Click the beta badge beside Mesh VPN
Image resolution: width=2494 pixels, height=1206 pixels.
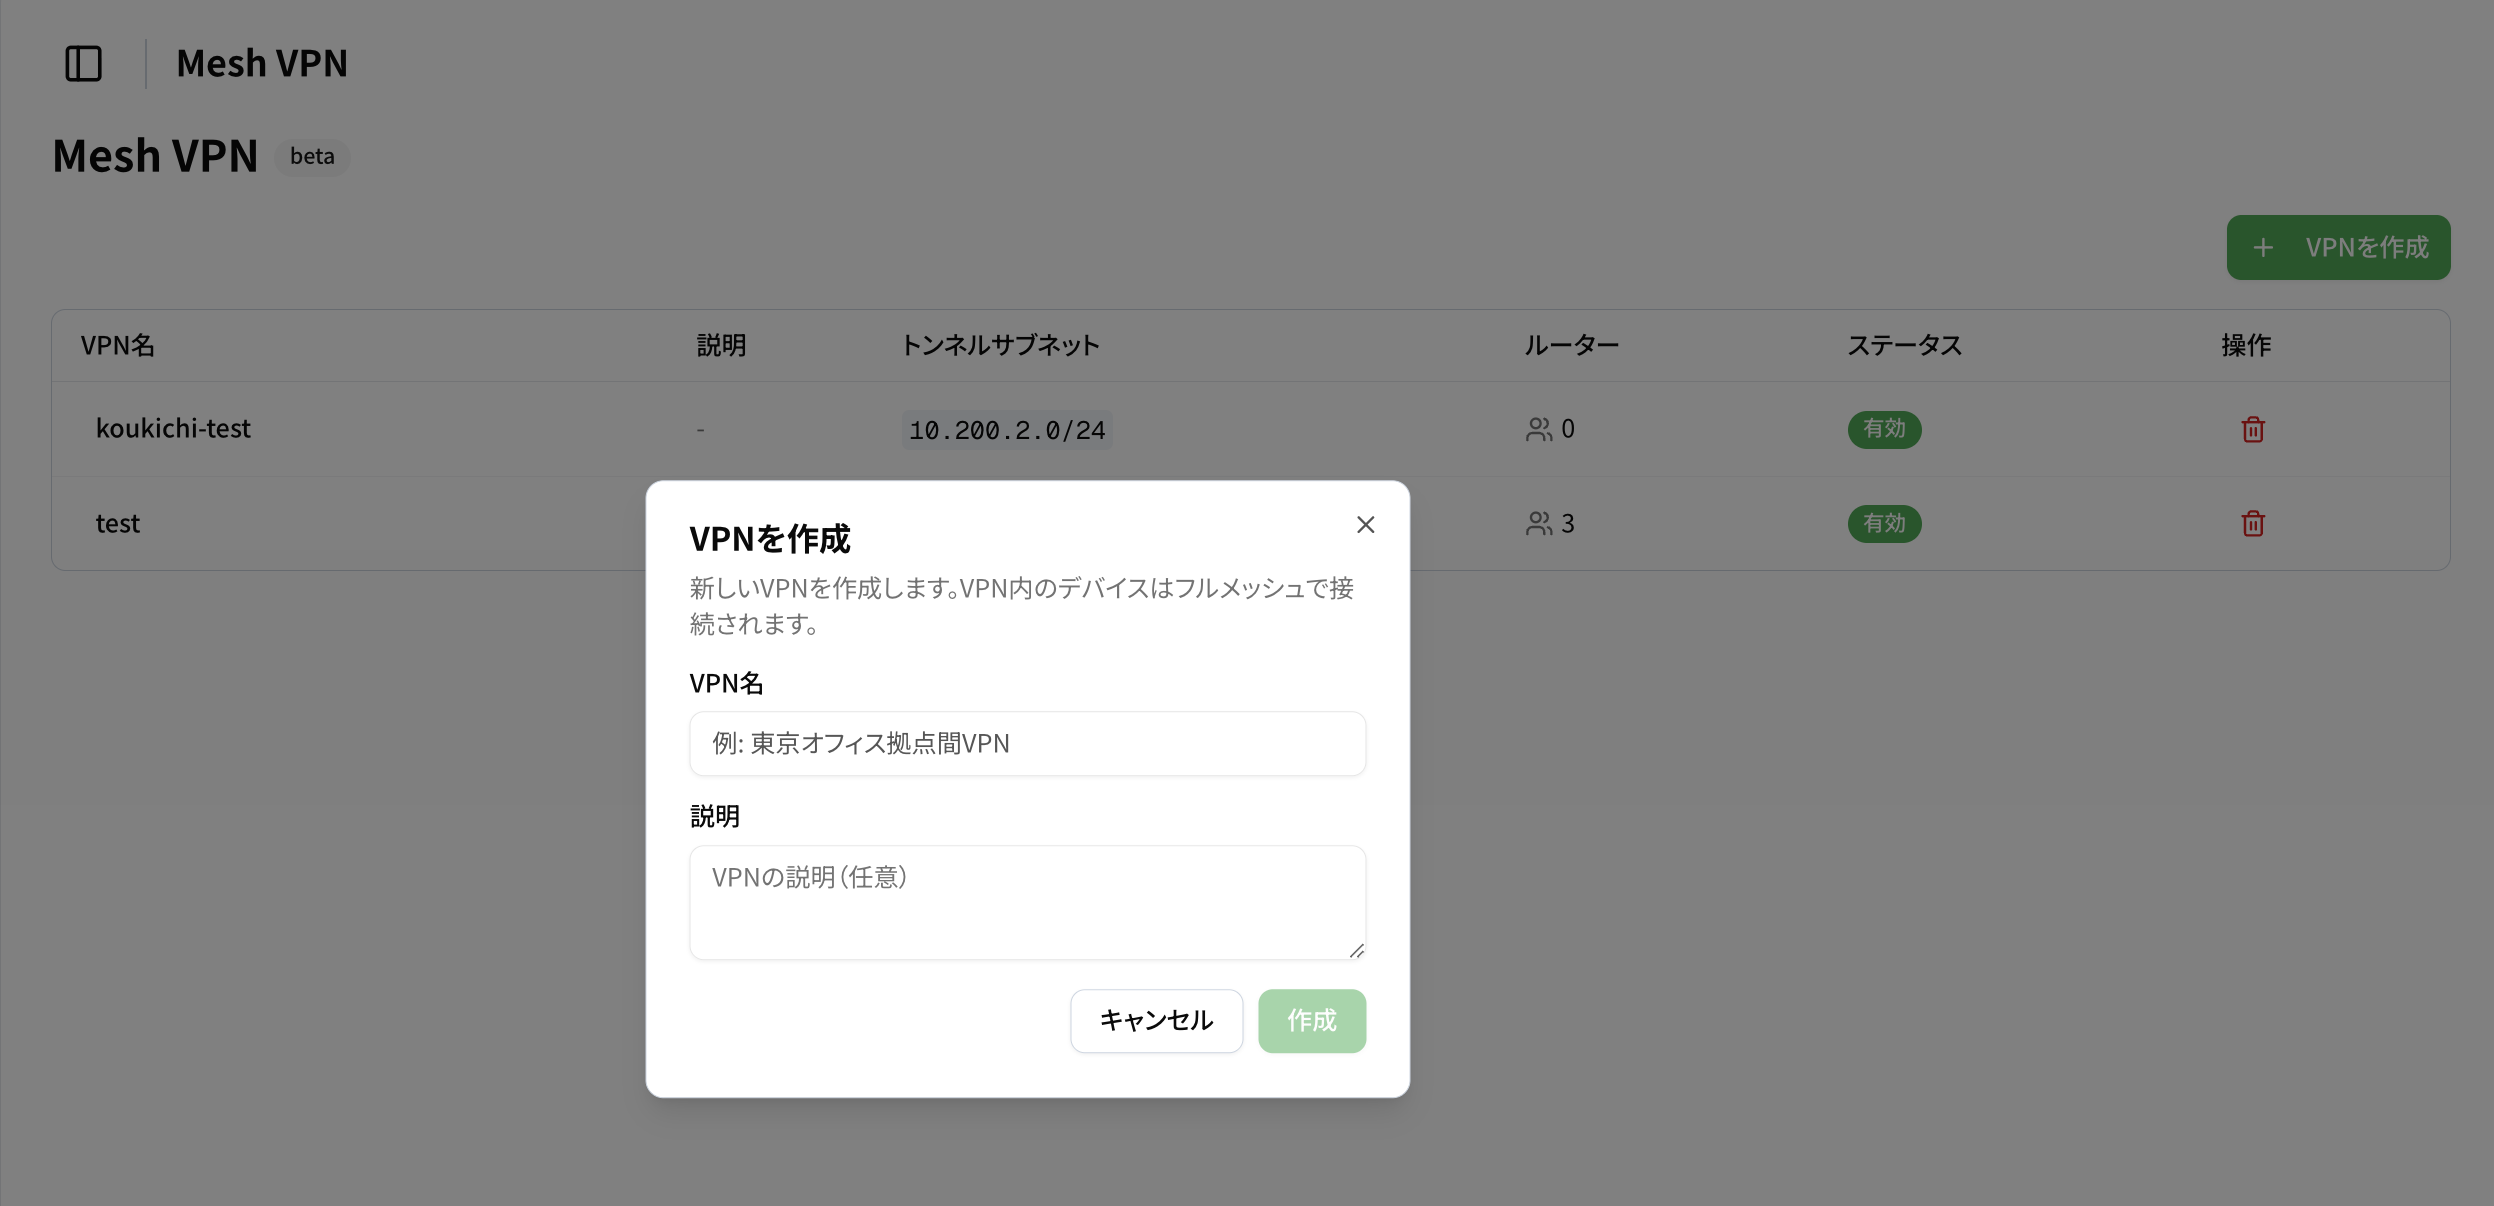tap(312, 157)
